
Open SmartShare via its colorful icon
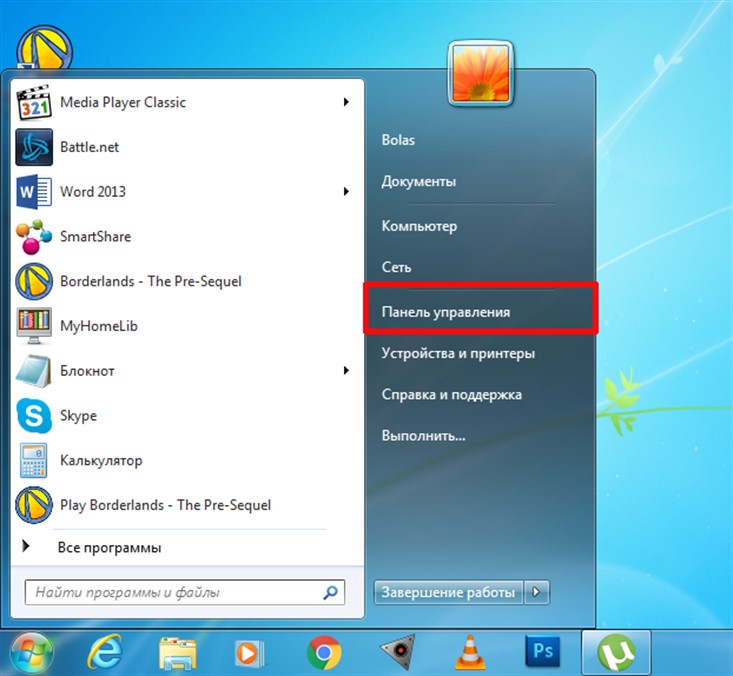pos(34,237)
